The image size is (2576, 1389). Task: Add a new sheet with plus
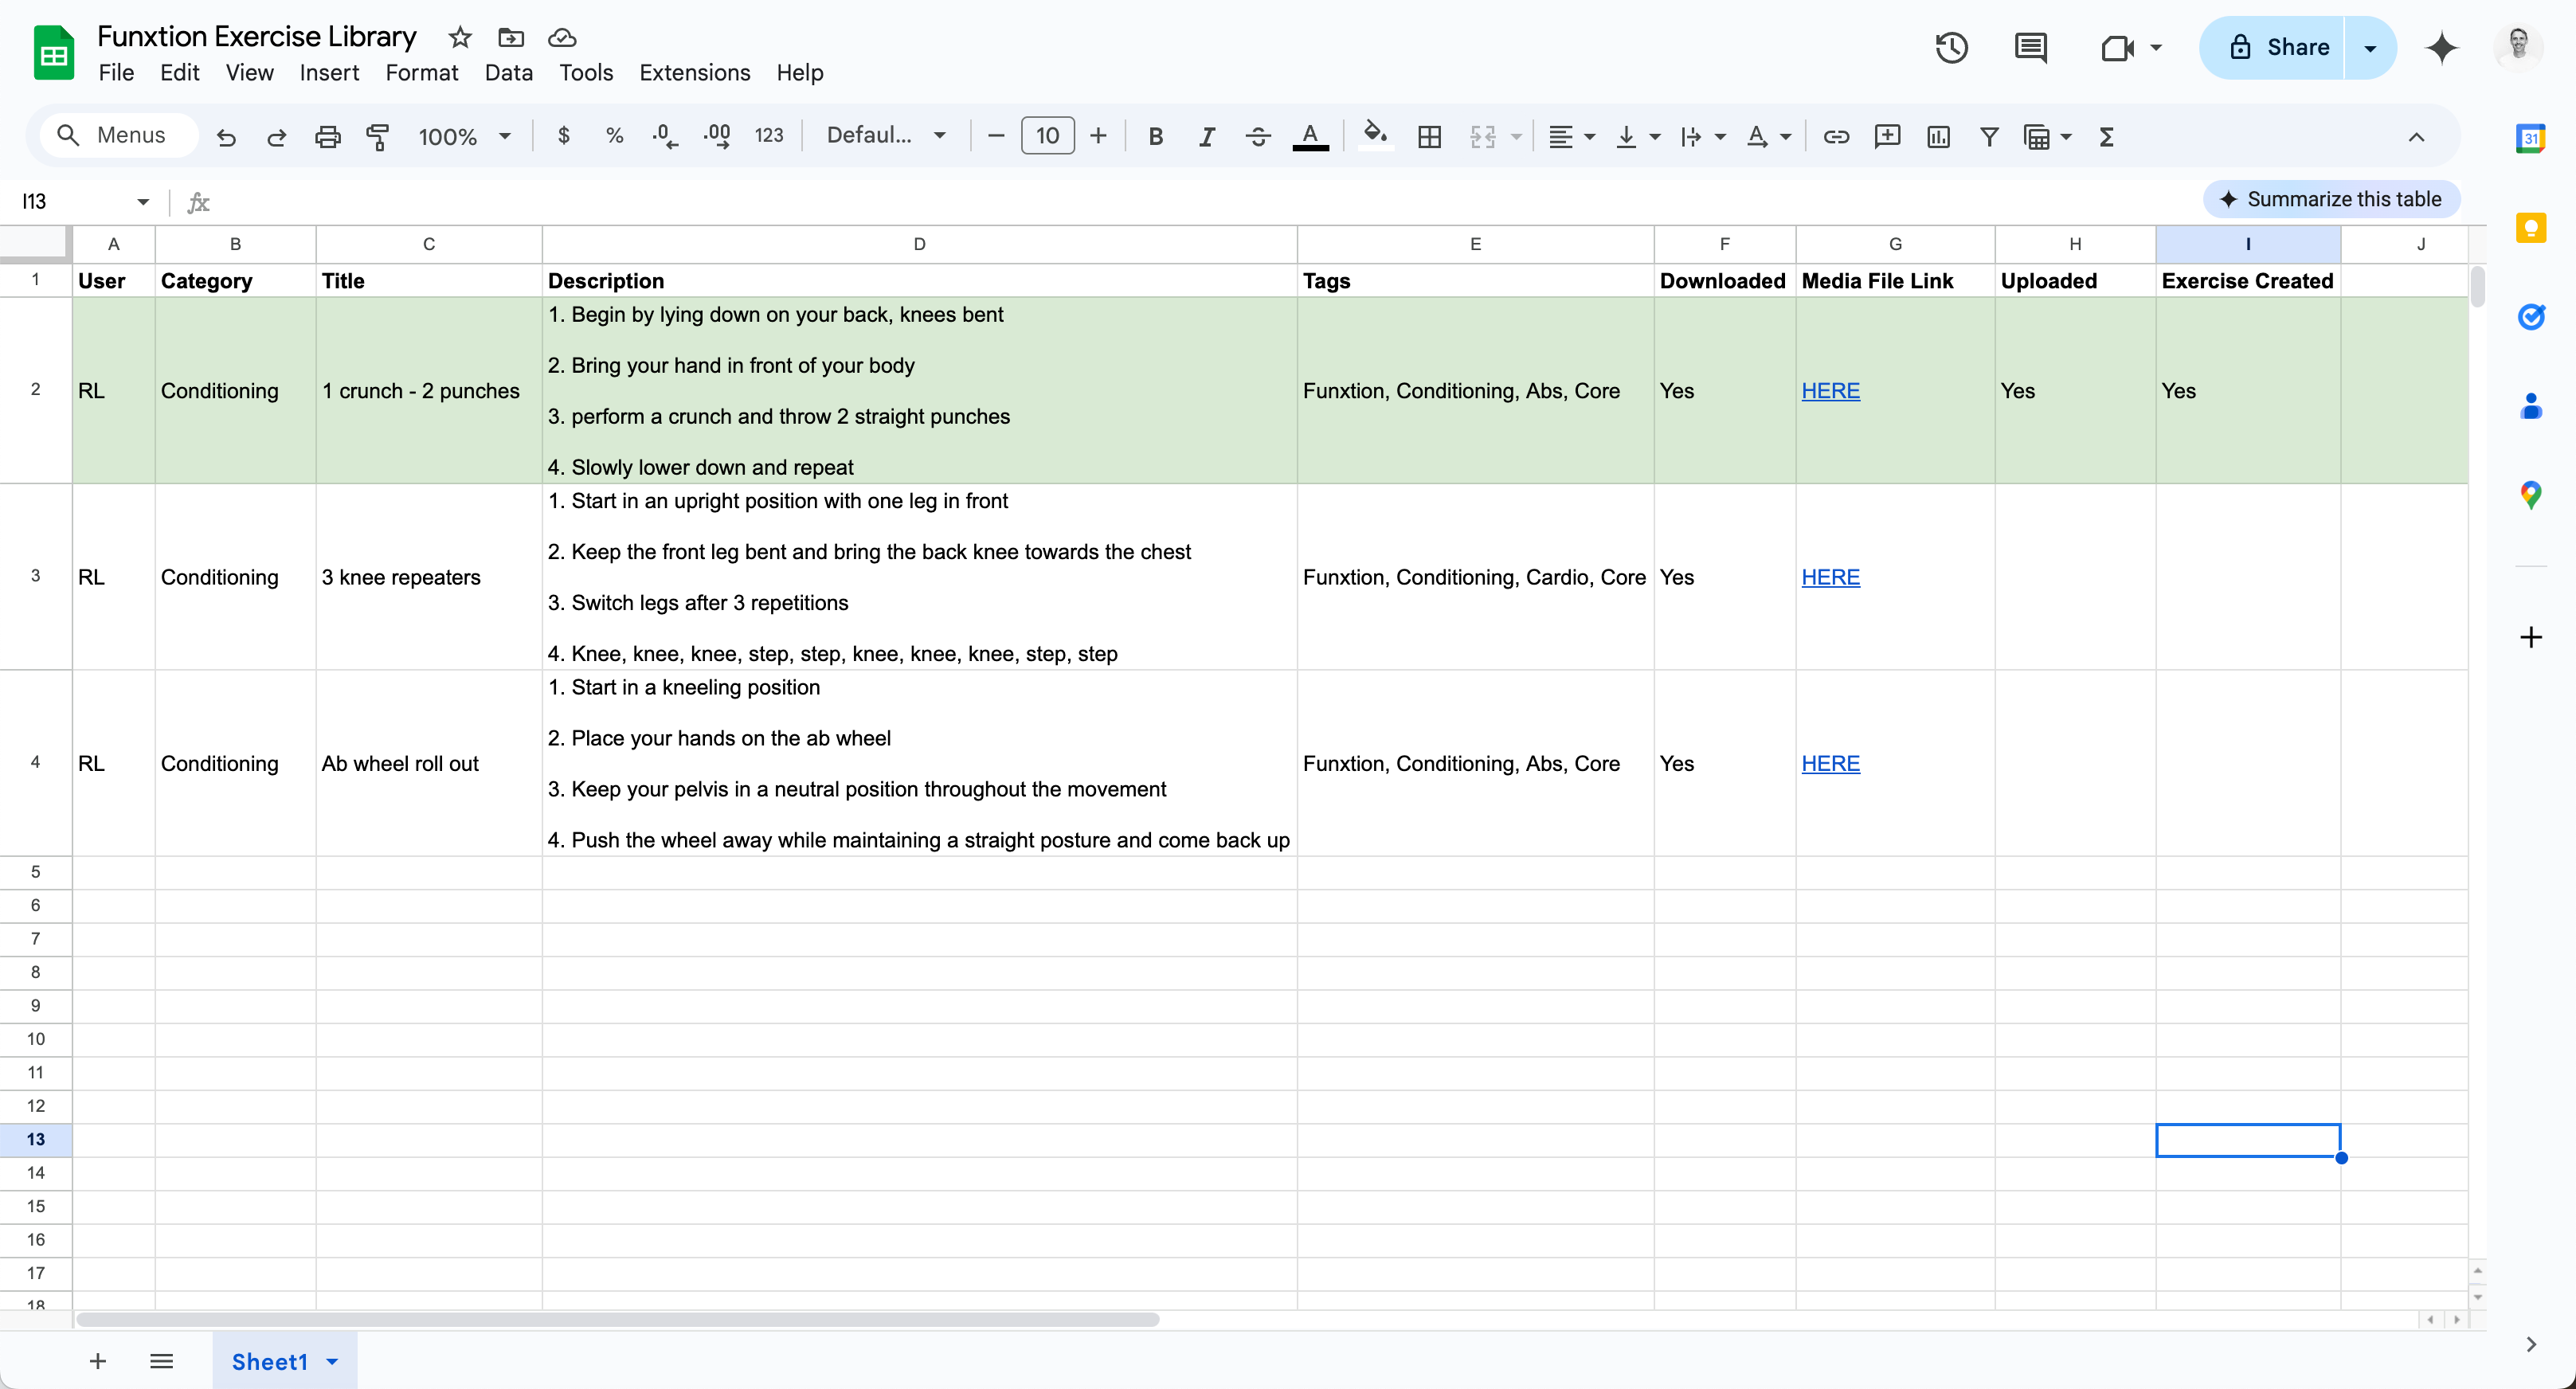(x=97, y=1361)
